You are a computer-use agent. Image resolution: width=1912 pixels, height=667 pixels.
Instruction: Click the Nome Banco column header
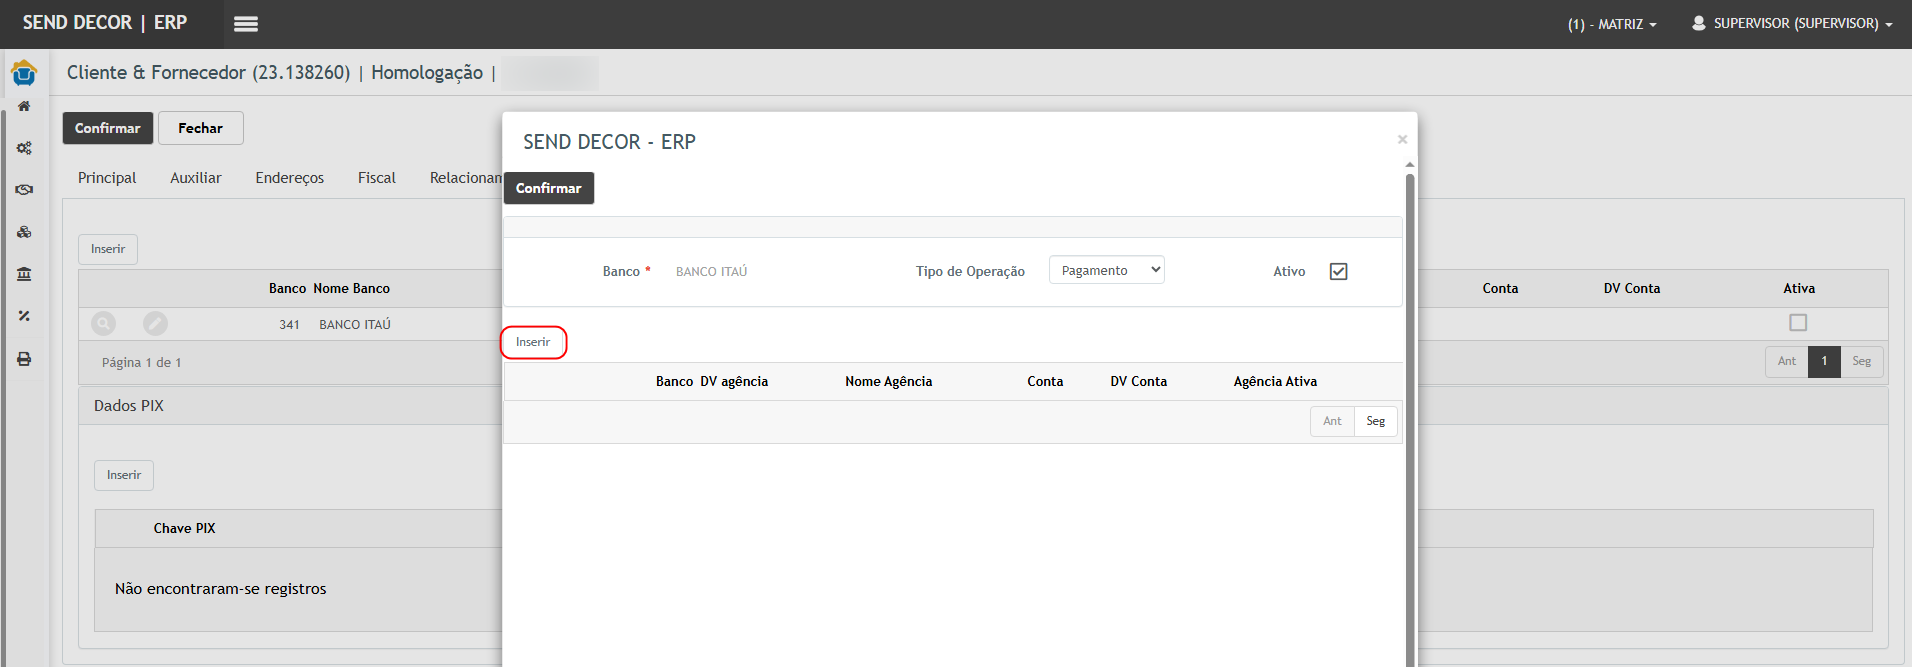click(351, 288)
